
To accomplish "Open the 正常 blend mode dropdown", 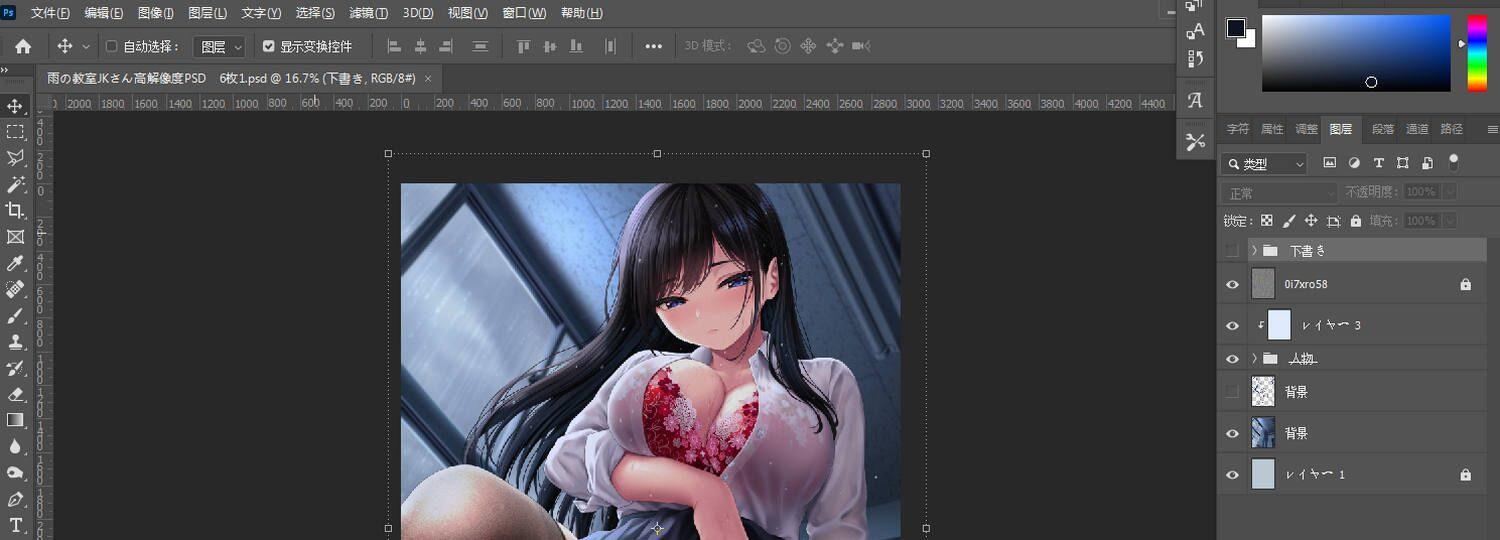I will click(x=1280, y=193).
